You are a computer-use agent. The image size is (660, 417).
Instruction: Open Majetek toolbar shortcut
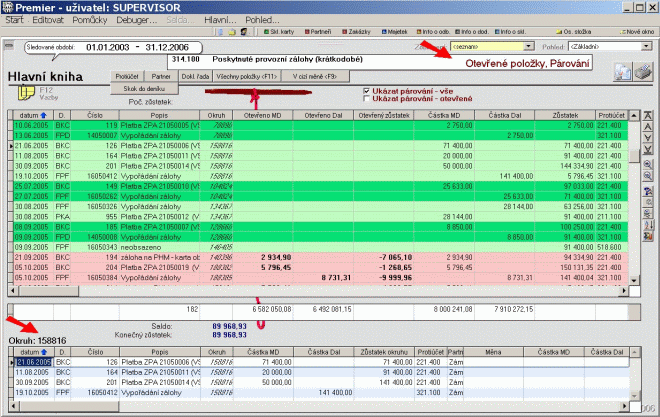pos(395,32)
